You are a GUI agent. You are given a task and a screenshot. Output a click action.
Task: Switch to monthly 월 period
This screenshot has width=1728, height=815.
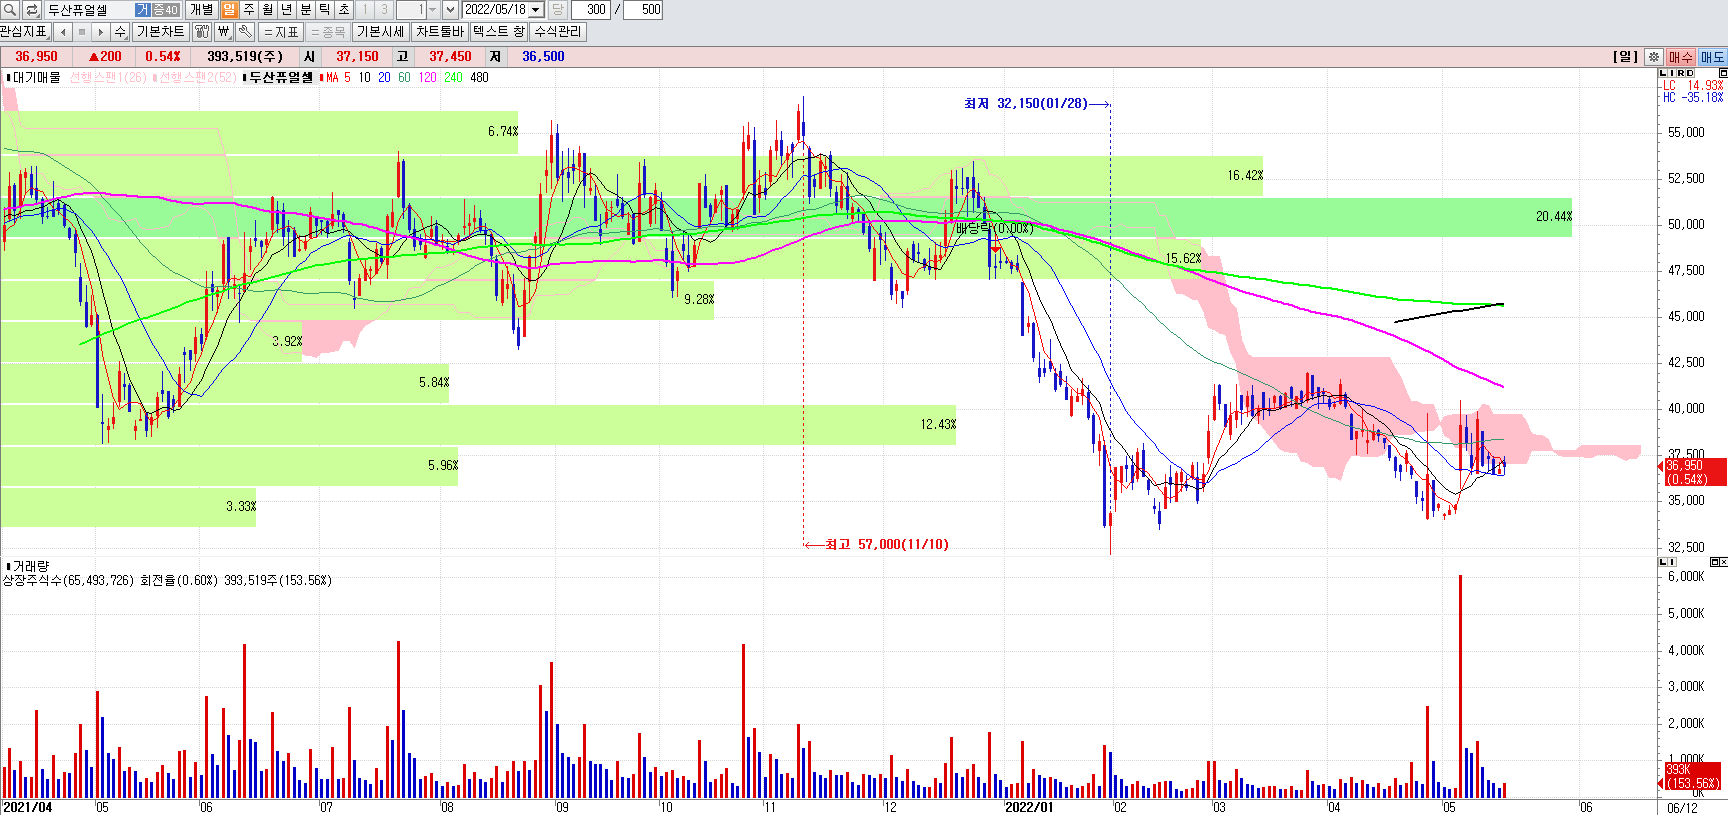(268, 10)
